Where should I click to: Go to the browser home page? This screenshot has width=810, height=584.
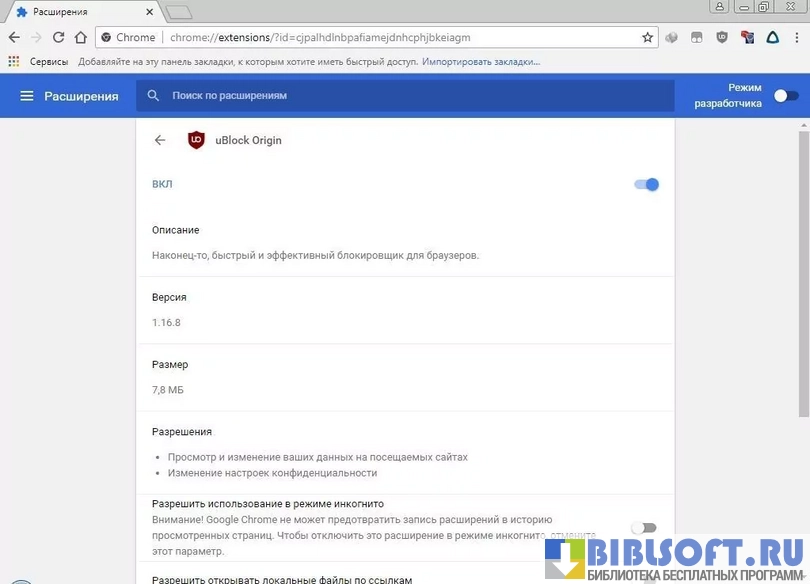(x=81, y=37)
